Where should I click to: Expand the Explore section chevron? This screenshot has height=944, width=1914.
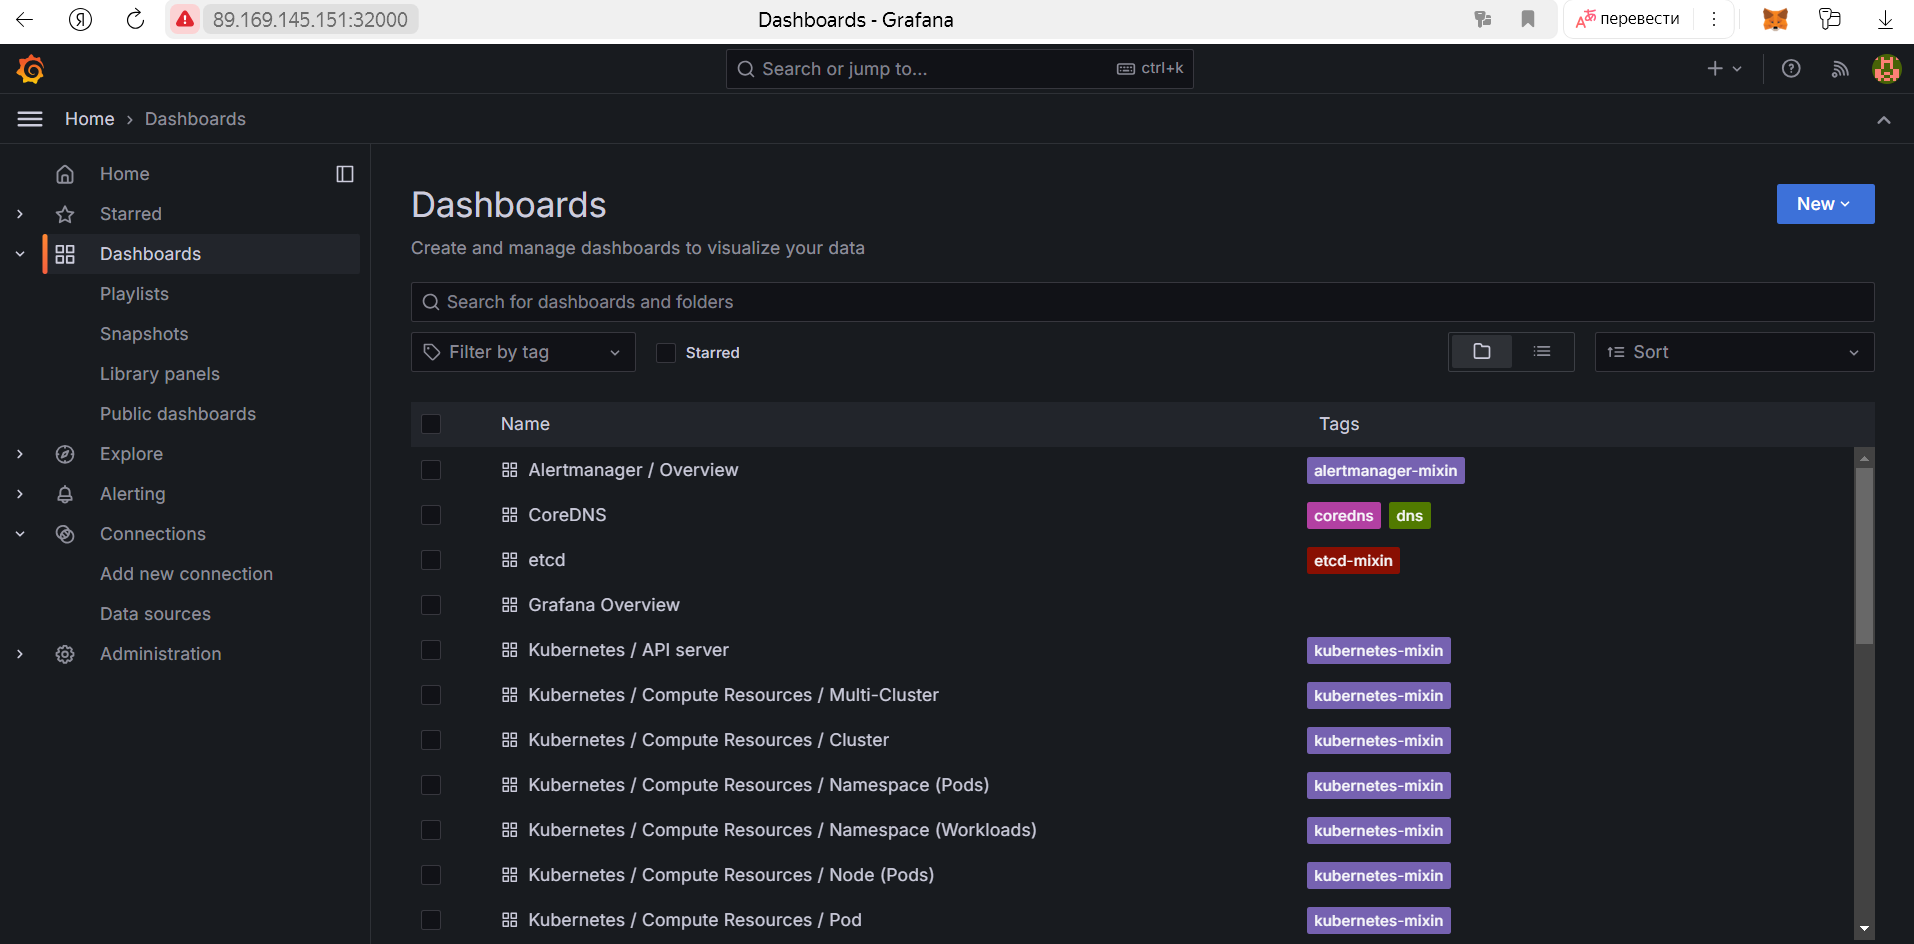(x=20, y=454)
